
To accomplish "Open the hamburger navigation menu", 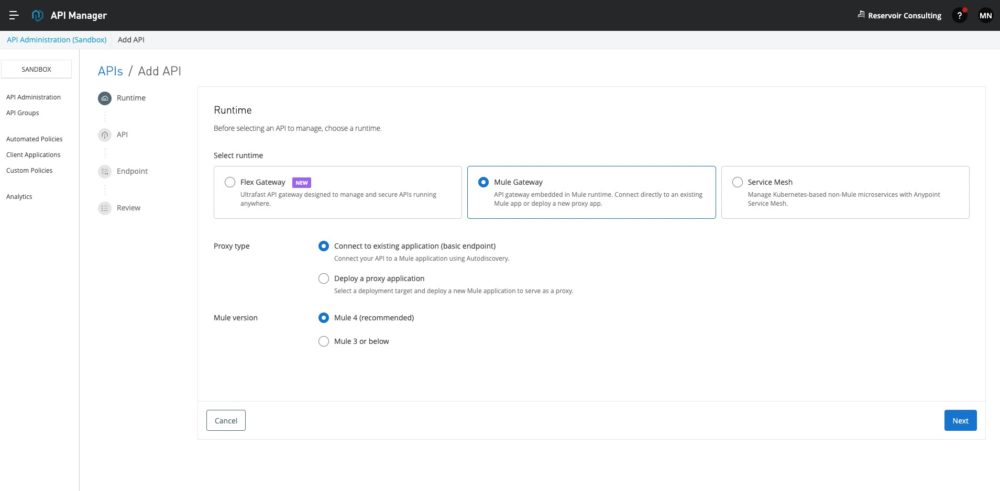I will pos(13,15).
